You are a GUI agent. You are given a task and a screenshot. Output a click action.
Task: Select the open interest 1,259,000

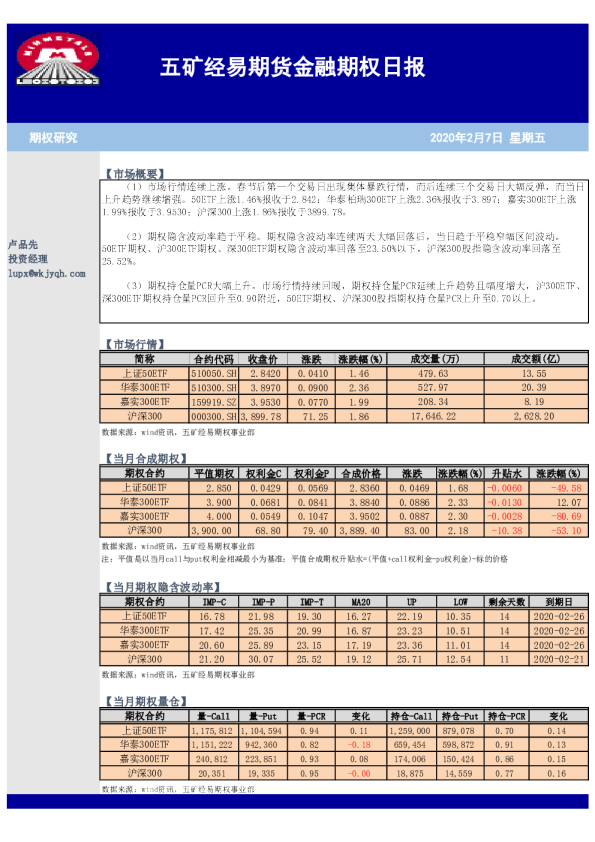pyautogui.click(x=409, y=731)
